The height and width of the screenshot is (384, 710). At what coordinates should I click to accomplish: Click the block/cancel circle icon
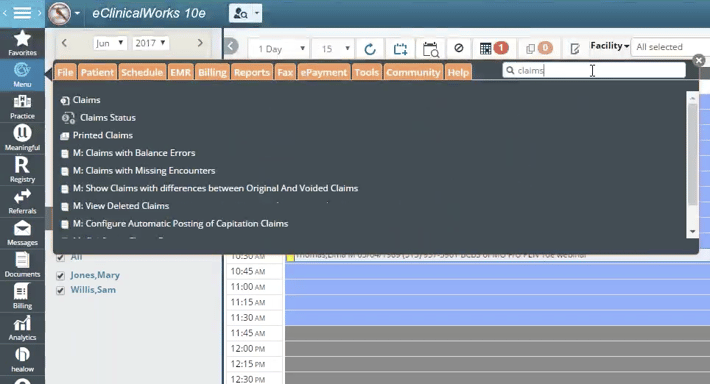(459, 48)
